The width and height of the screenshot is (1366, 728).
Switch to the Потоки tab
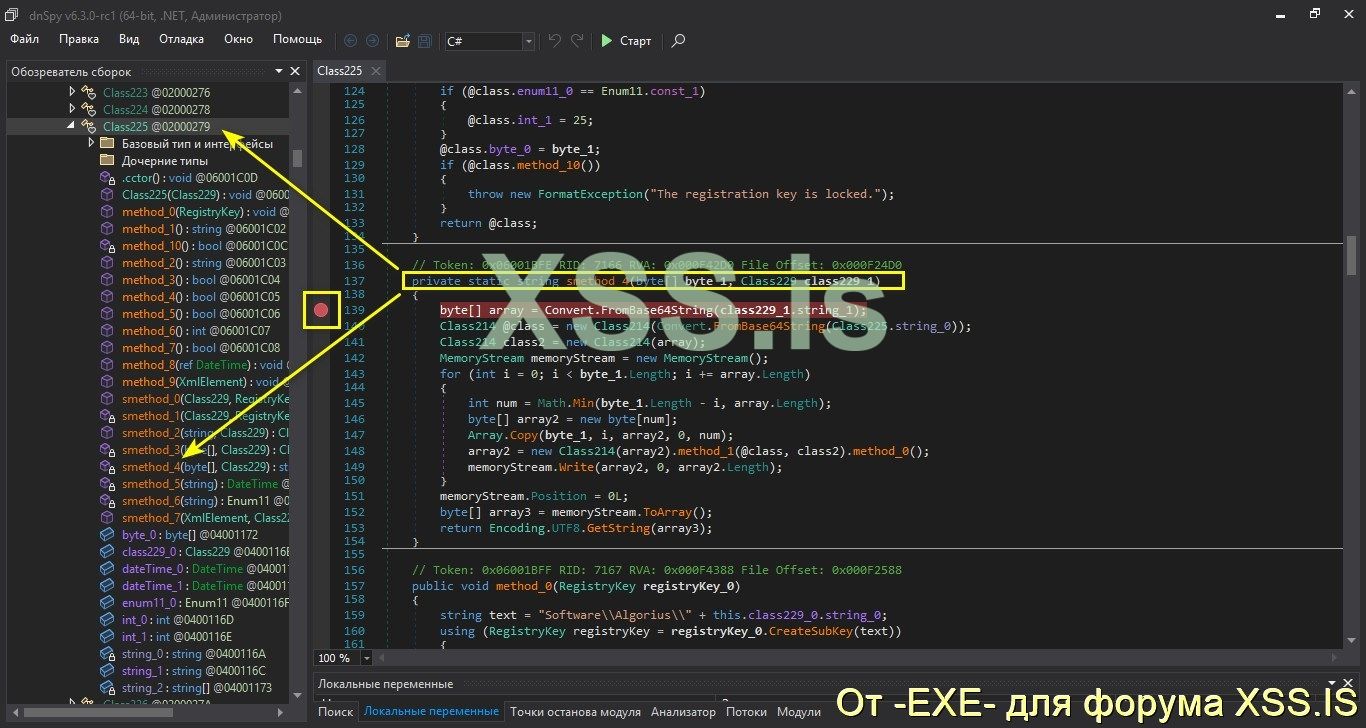tap(747, 712)
